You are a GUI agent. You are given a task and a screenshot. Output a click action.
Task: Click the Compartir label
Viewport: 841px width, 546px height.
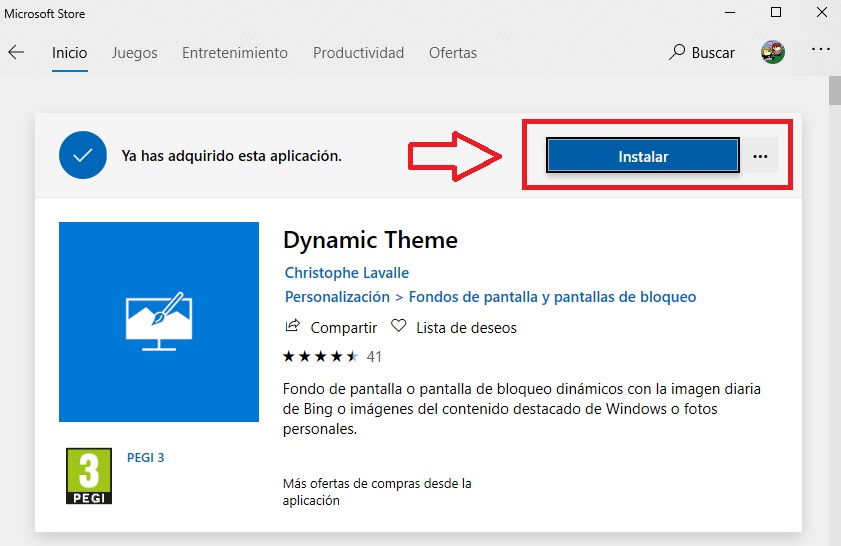click(x=344, y=328)
